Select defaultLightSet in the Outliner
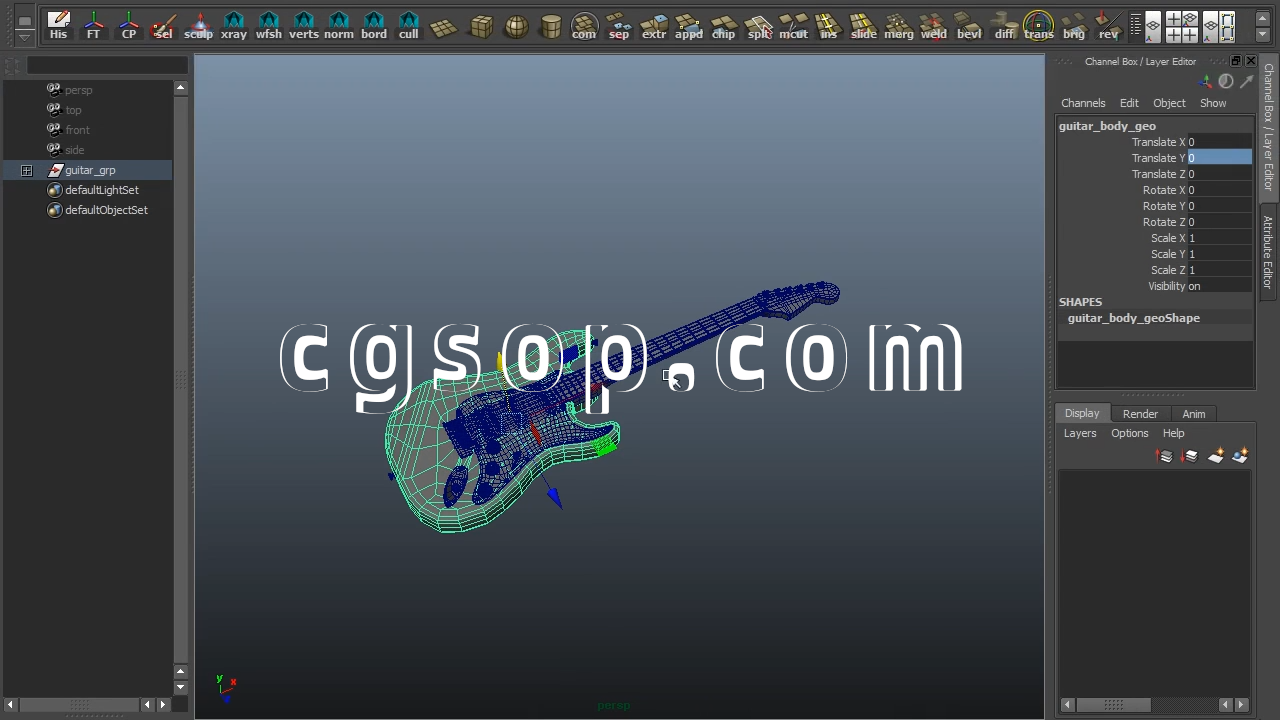The image size is (1280, 720). (102, 190)
